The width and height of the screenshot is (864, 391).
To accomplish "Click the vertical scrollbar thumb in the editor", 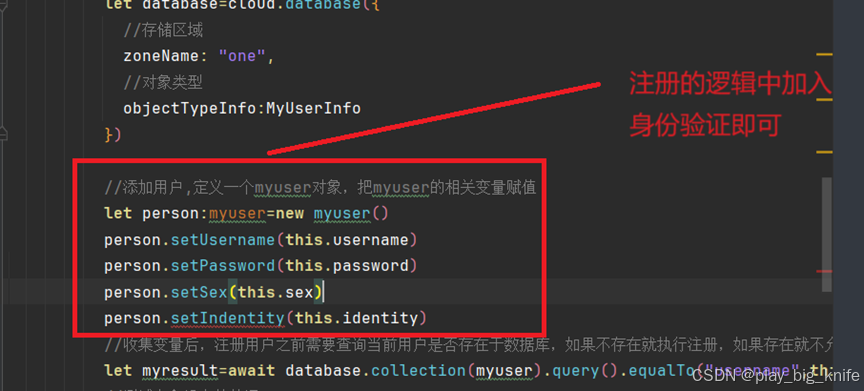I will 826,235.
